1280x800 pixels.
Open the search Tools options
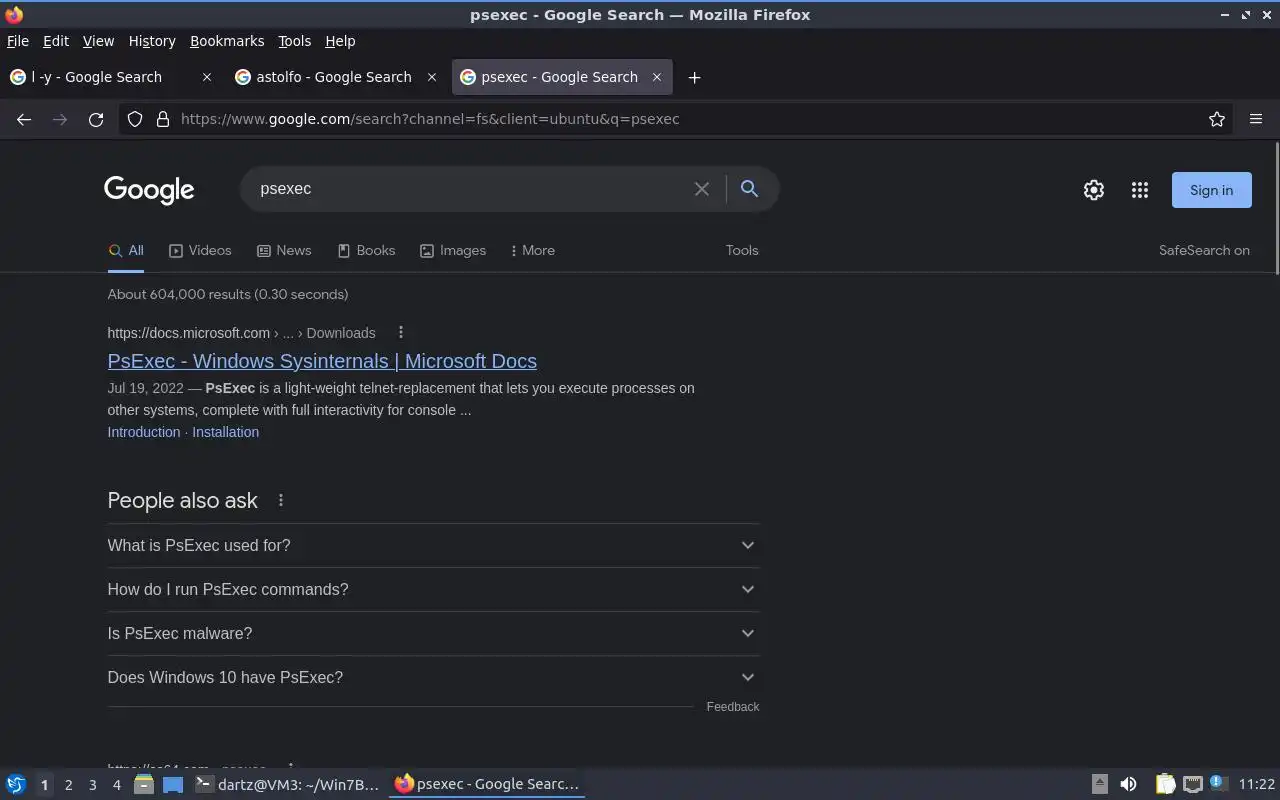(x=742, y=250)
